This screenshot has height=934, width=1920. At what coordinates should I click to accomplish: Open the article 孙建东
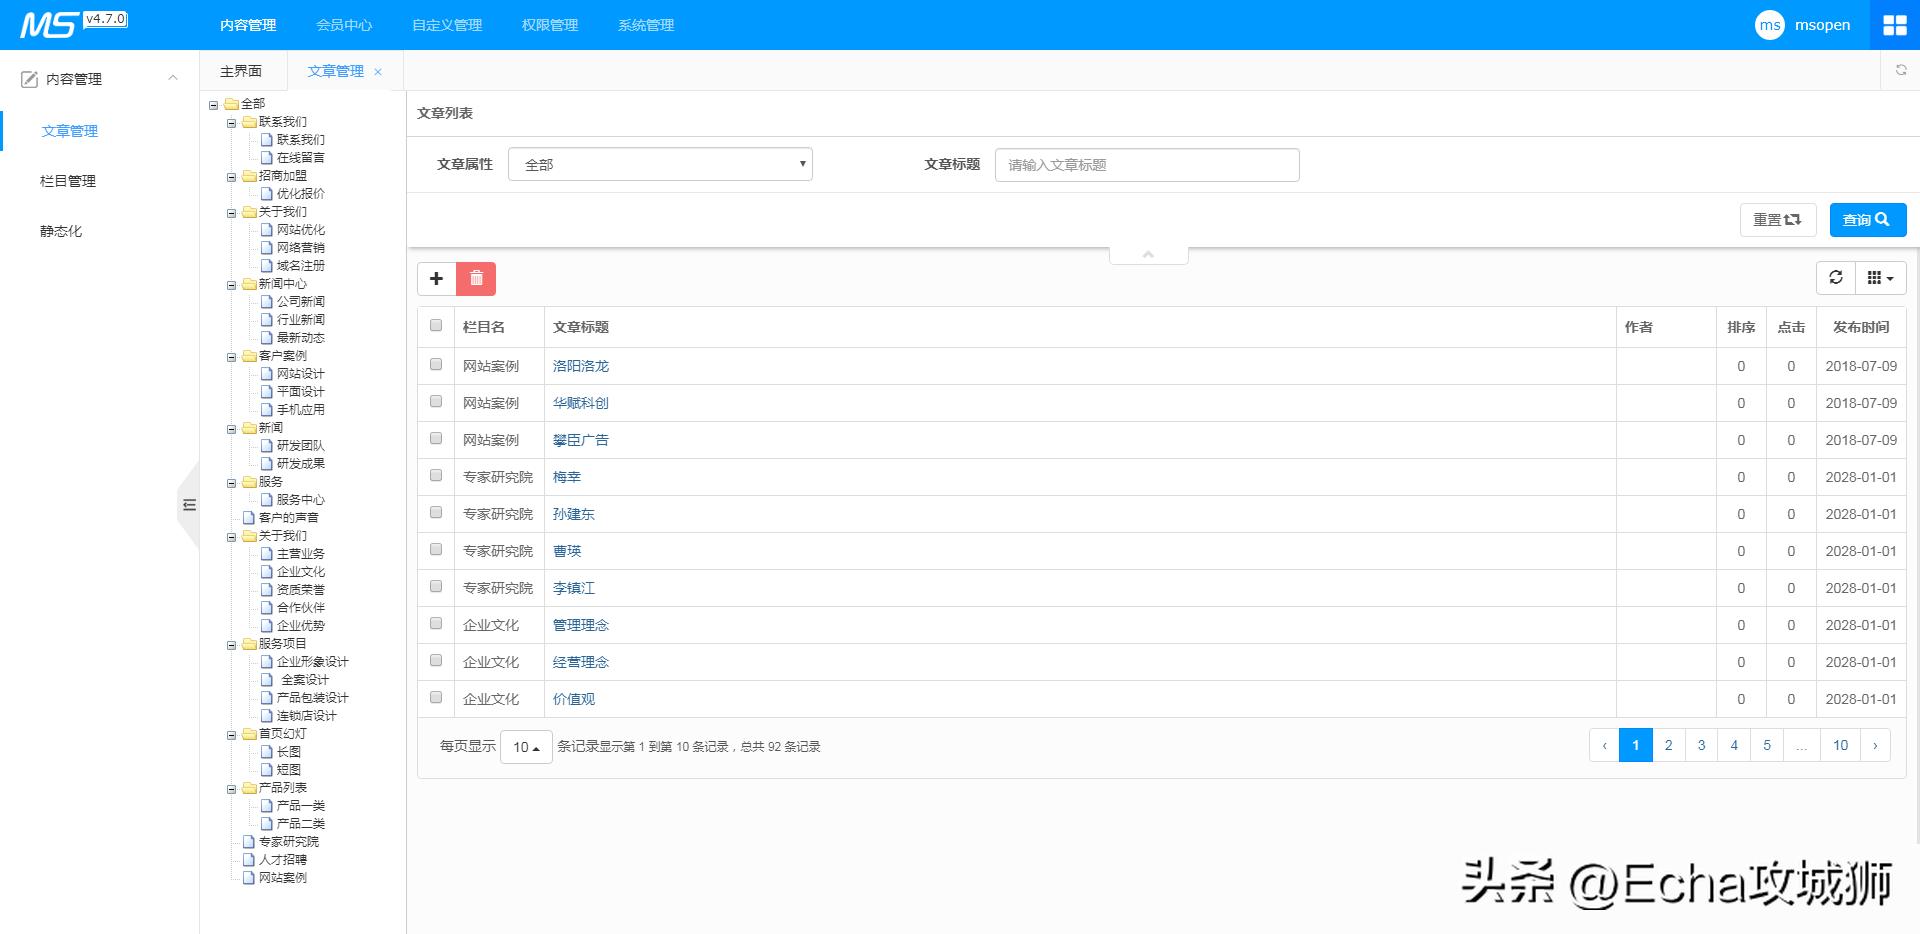574,513
